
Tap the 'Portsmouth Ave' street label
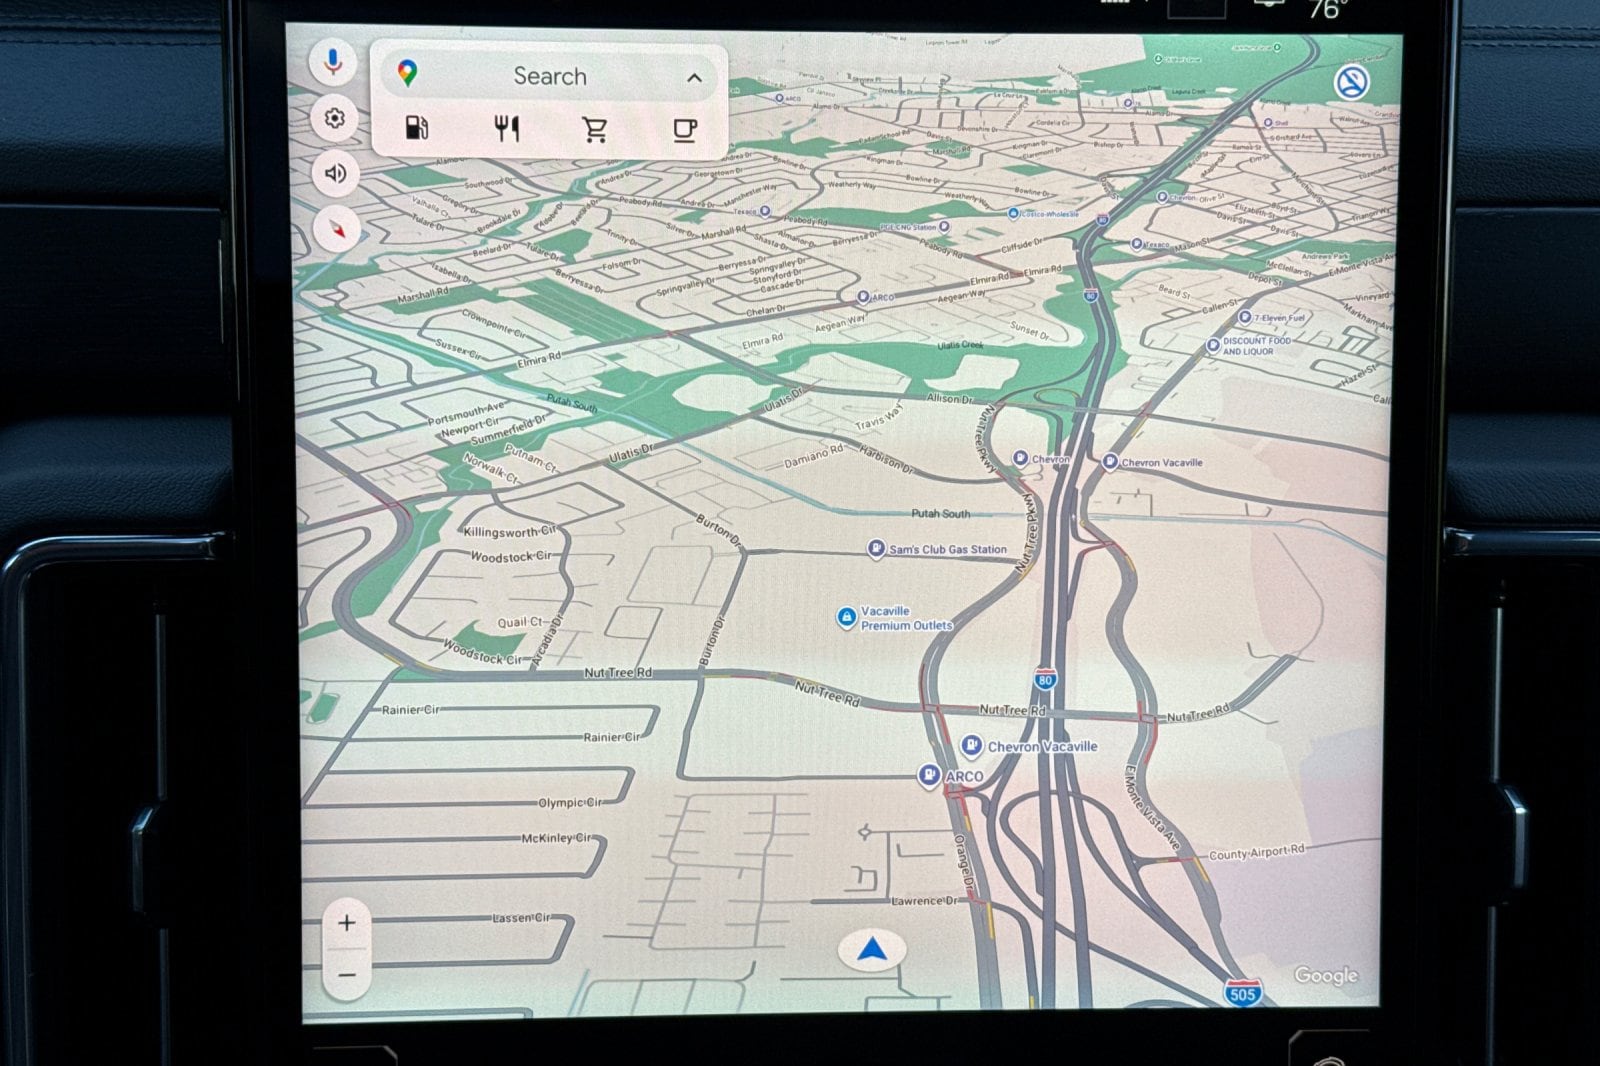(468, 412)
